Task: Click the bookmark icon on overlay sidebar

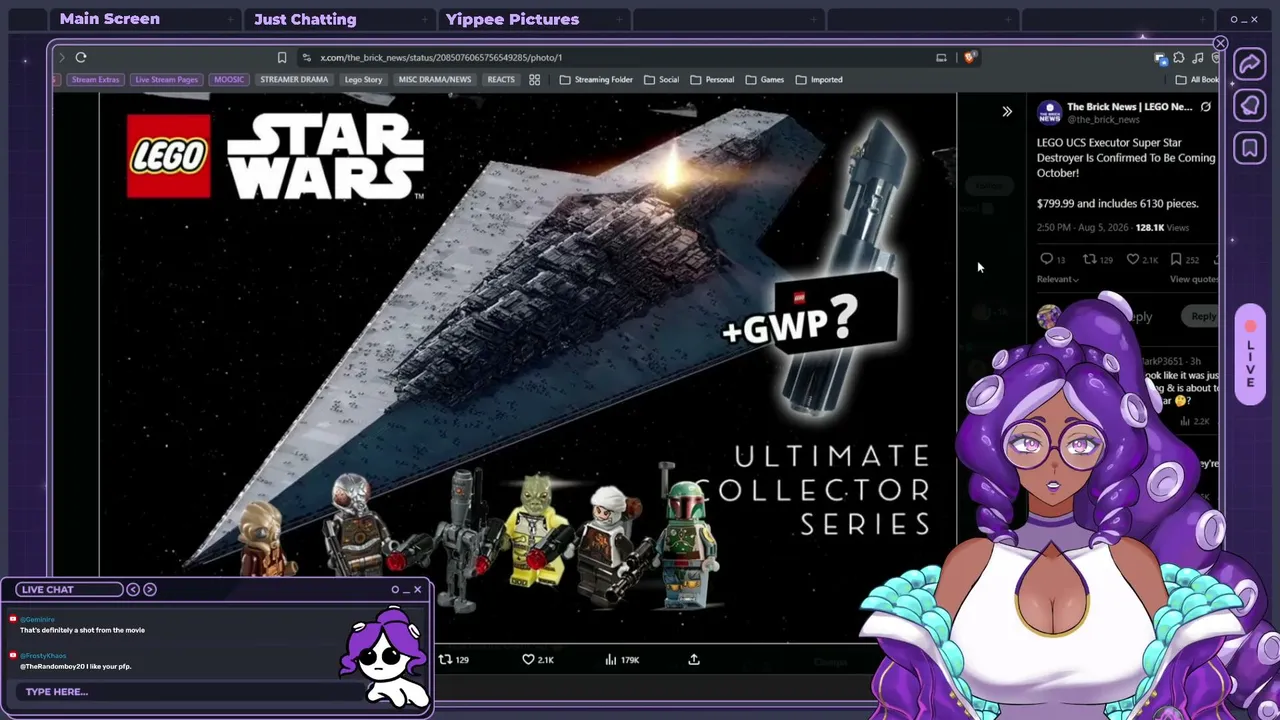Action: click(x=1250, y=149)
